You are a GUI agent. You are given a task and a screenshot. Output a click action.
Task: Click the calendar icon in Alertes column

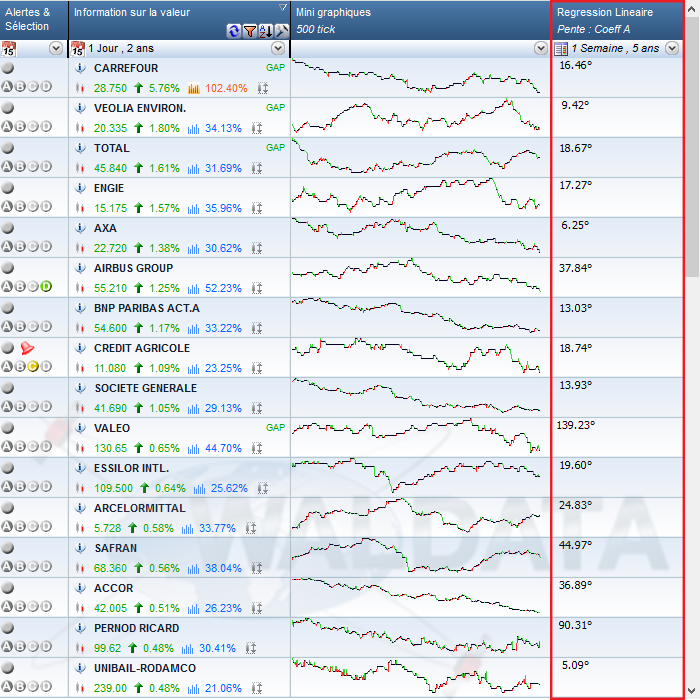point(8,48)
